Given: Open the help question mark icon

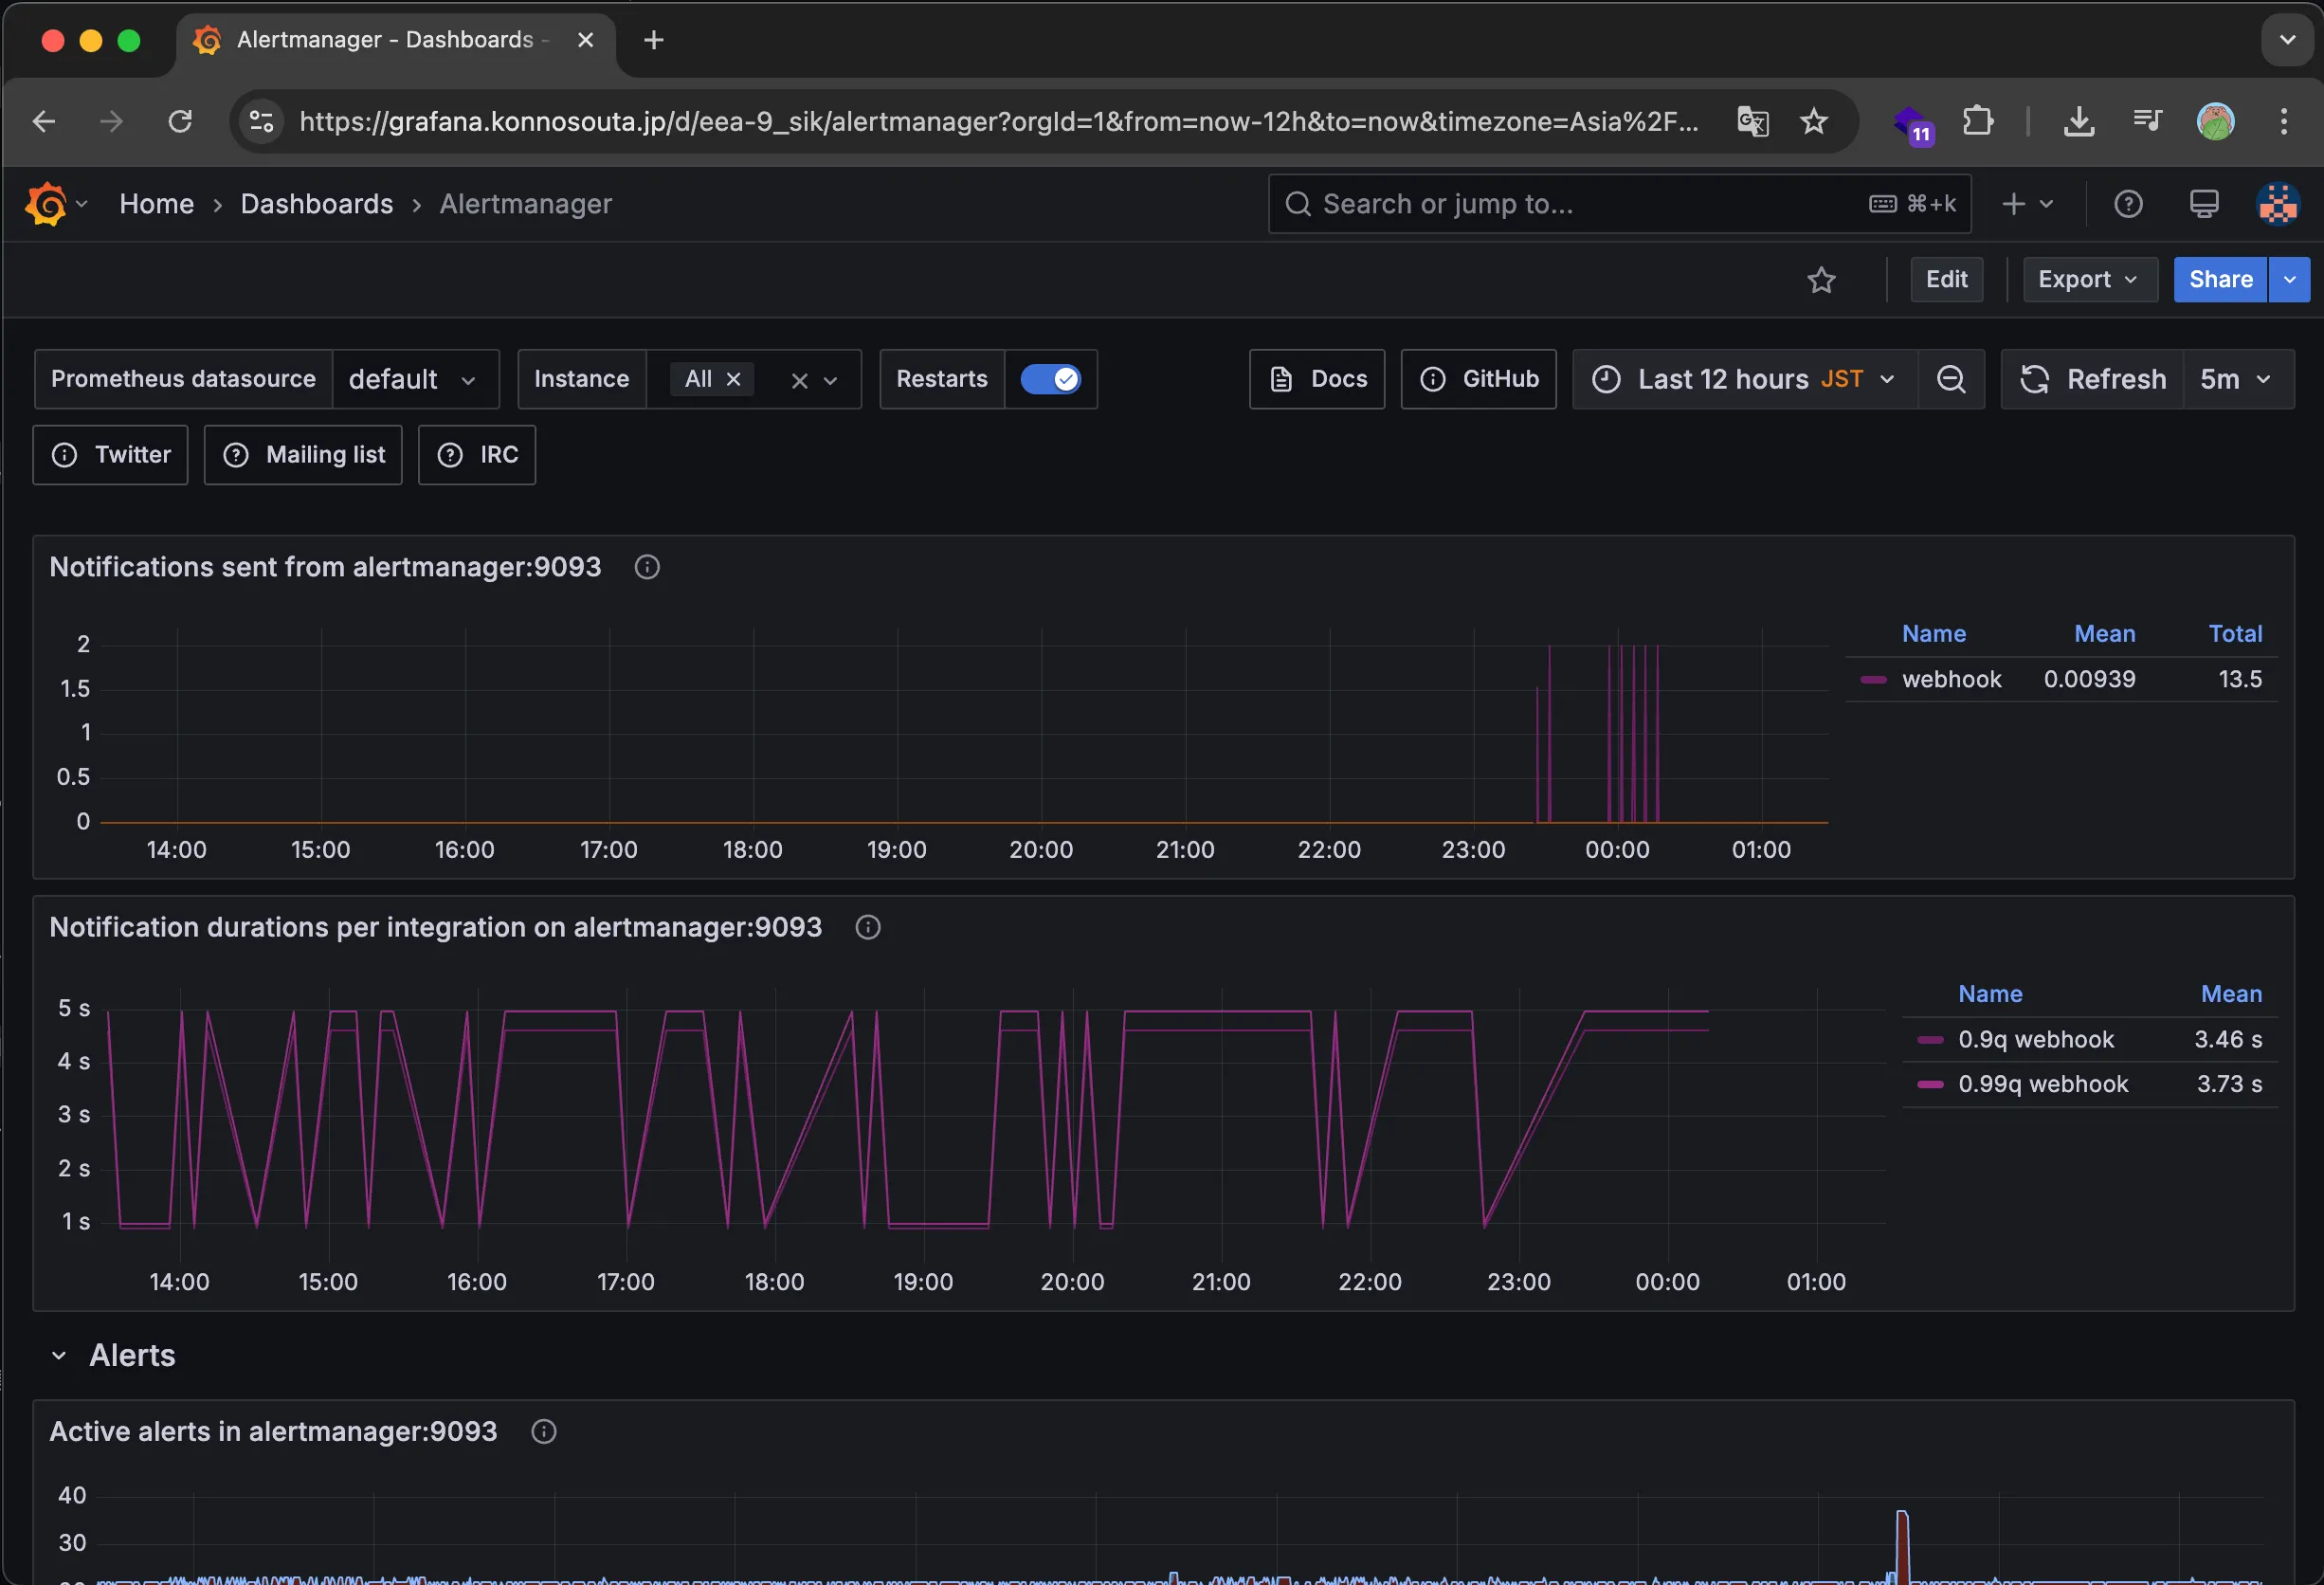Looking at the screenshot, I should (x=2128, y=204).
